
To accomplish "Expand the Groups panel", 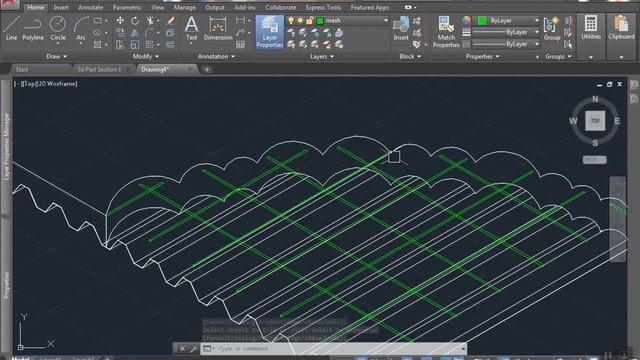I will (x=558, y=56).
